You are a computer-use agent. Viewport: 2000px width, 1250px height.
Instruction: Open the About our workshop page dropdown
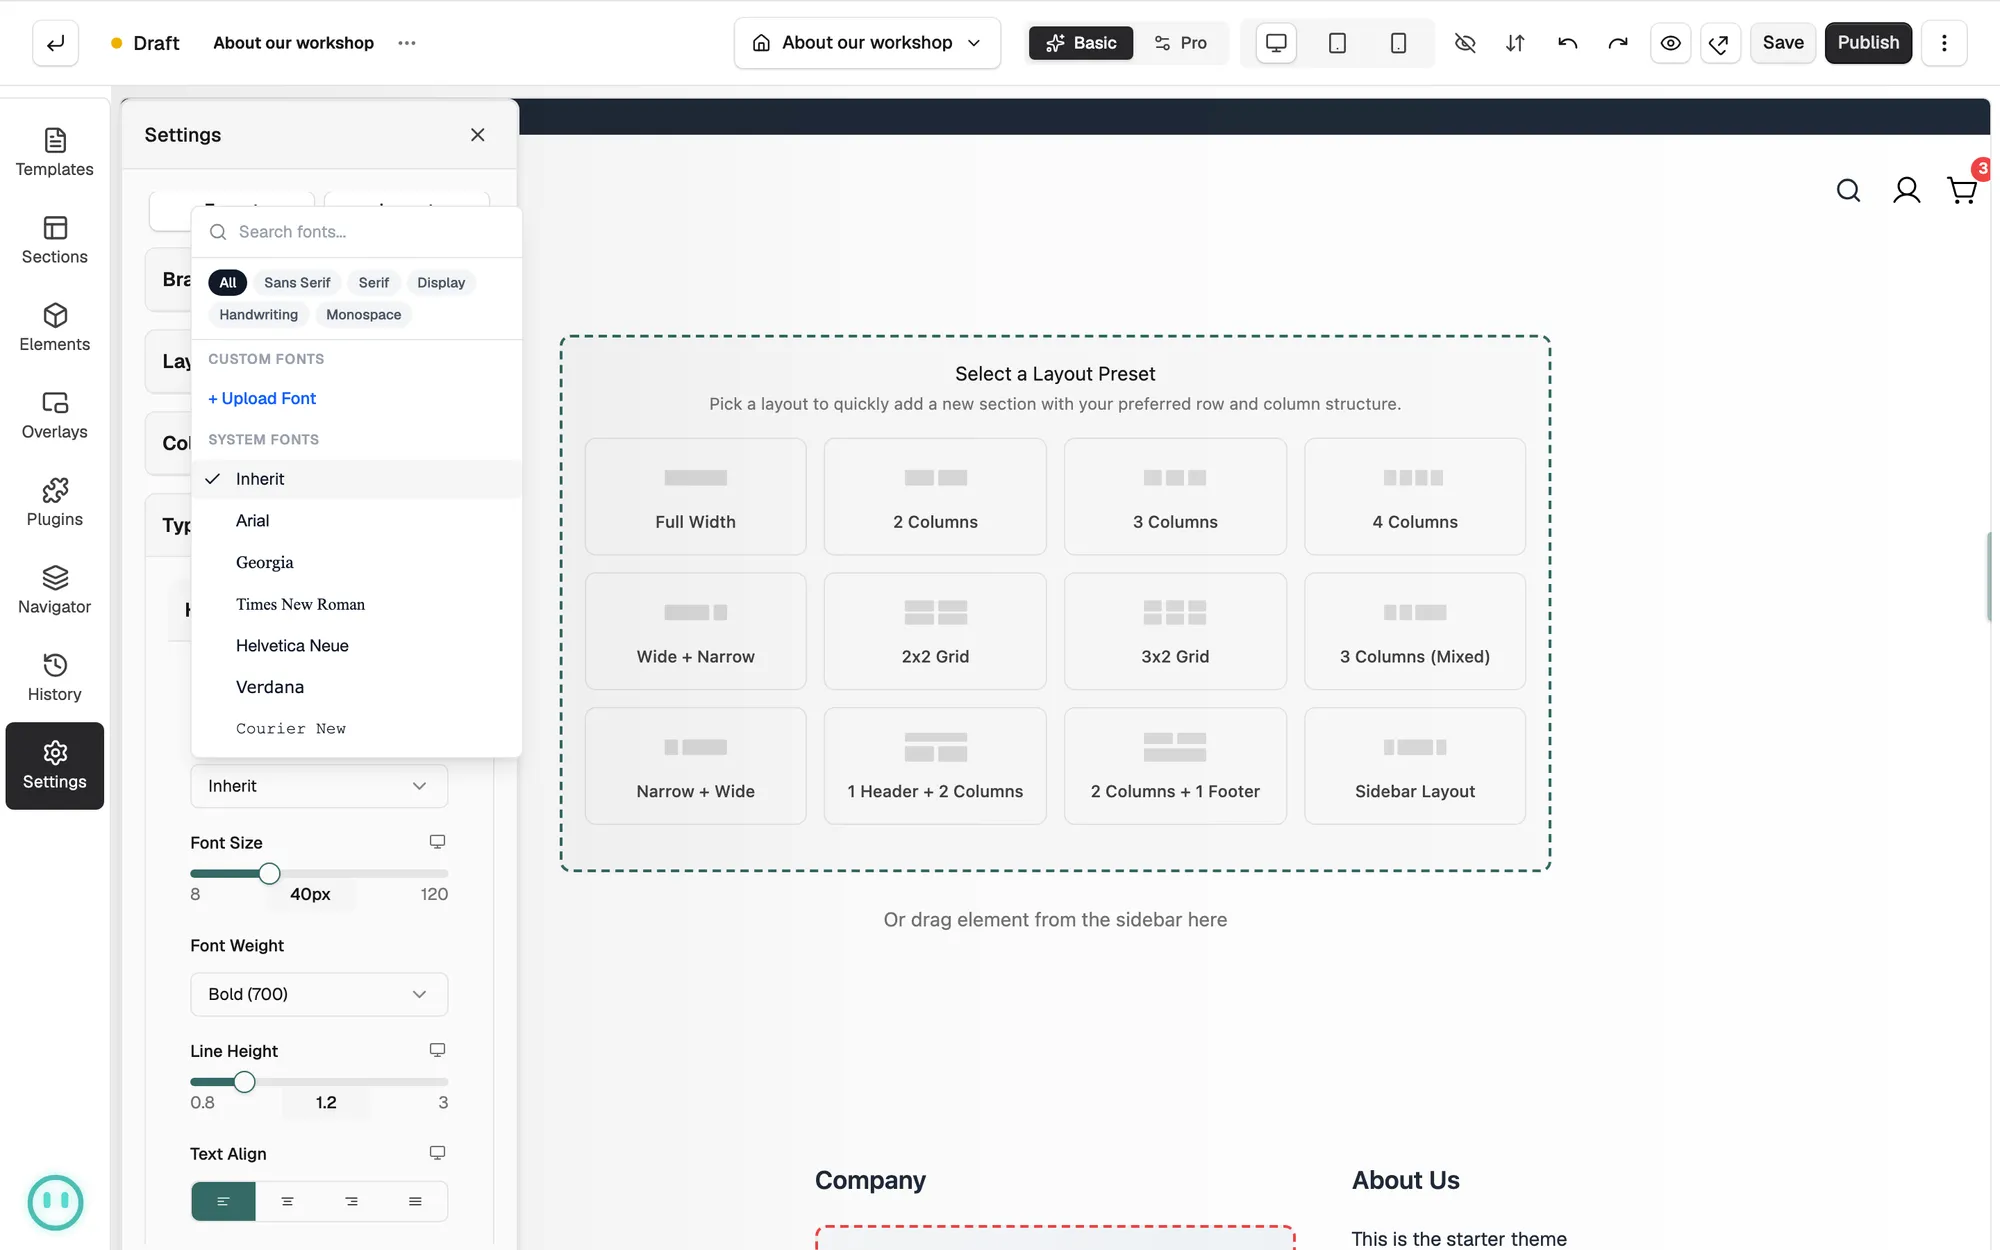pyautogui.click(x=867, y=43)
